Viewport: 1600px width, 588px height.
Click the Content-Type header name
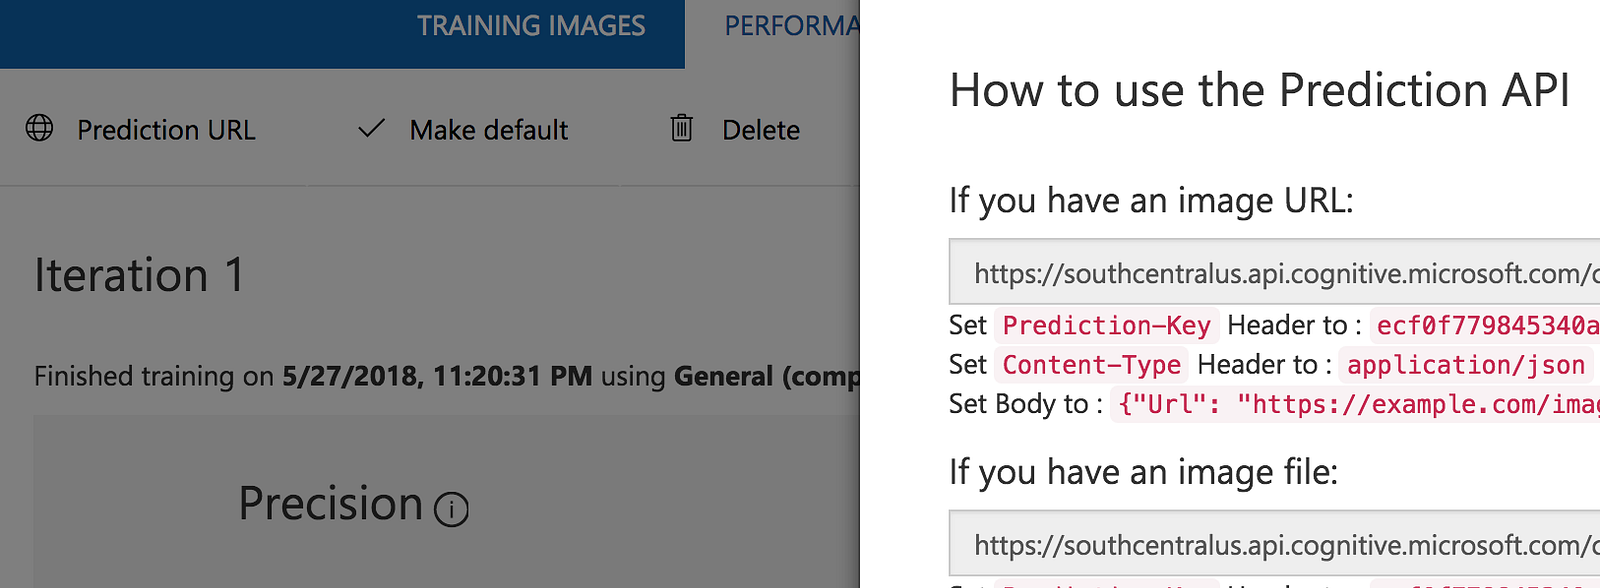coord(1091,365)
